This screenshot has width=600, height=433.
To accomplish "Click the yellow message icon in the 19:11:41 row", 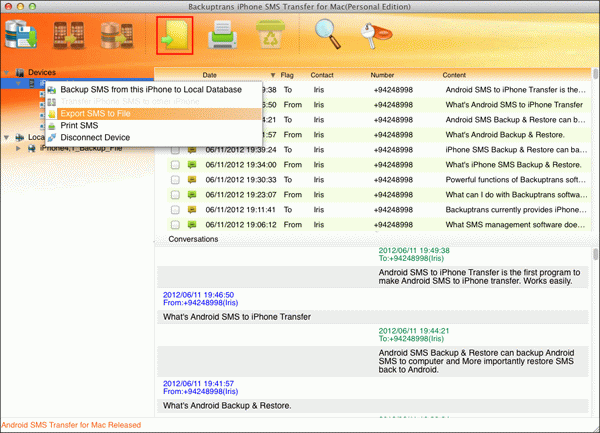I will (192, 210).
